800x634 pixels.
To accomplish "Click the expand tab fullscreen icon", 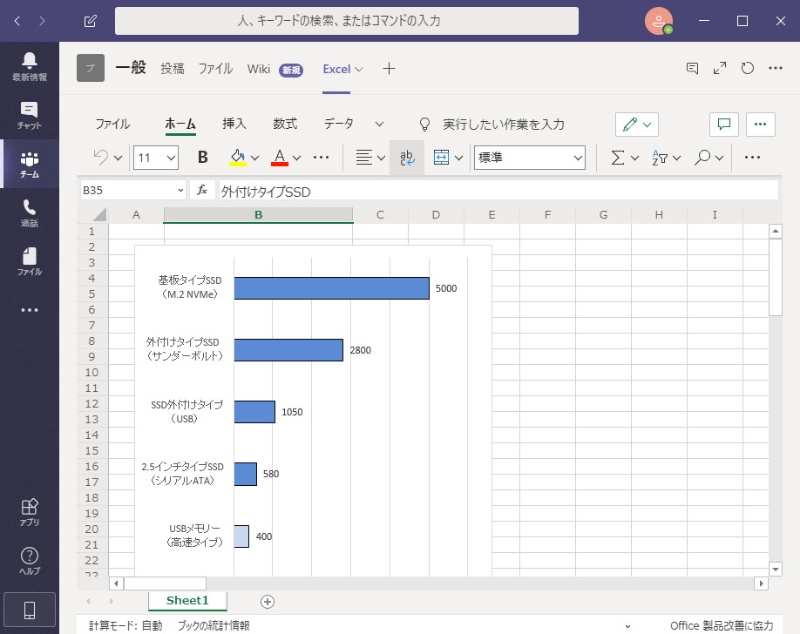I will 719,68.
